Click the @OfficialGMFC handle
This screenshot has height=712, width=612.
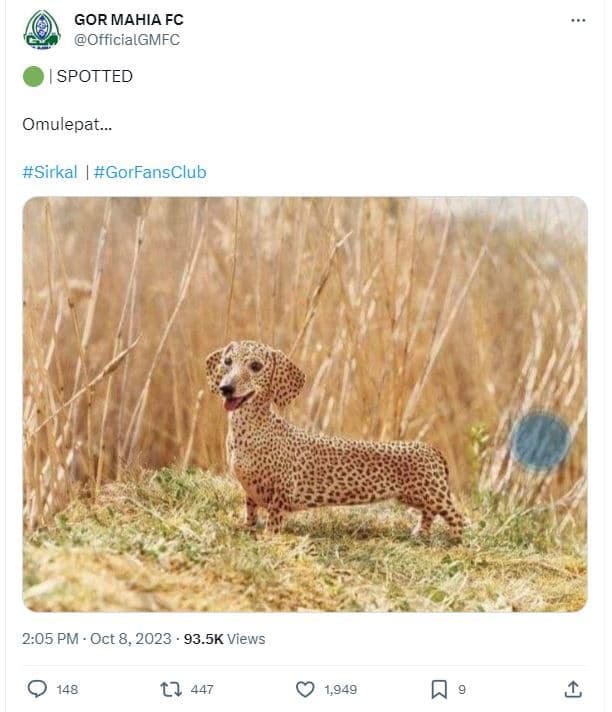pyautogui.click(x=127, y=39)
